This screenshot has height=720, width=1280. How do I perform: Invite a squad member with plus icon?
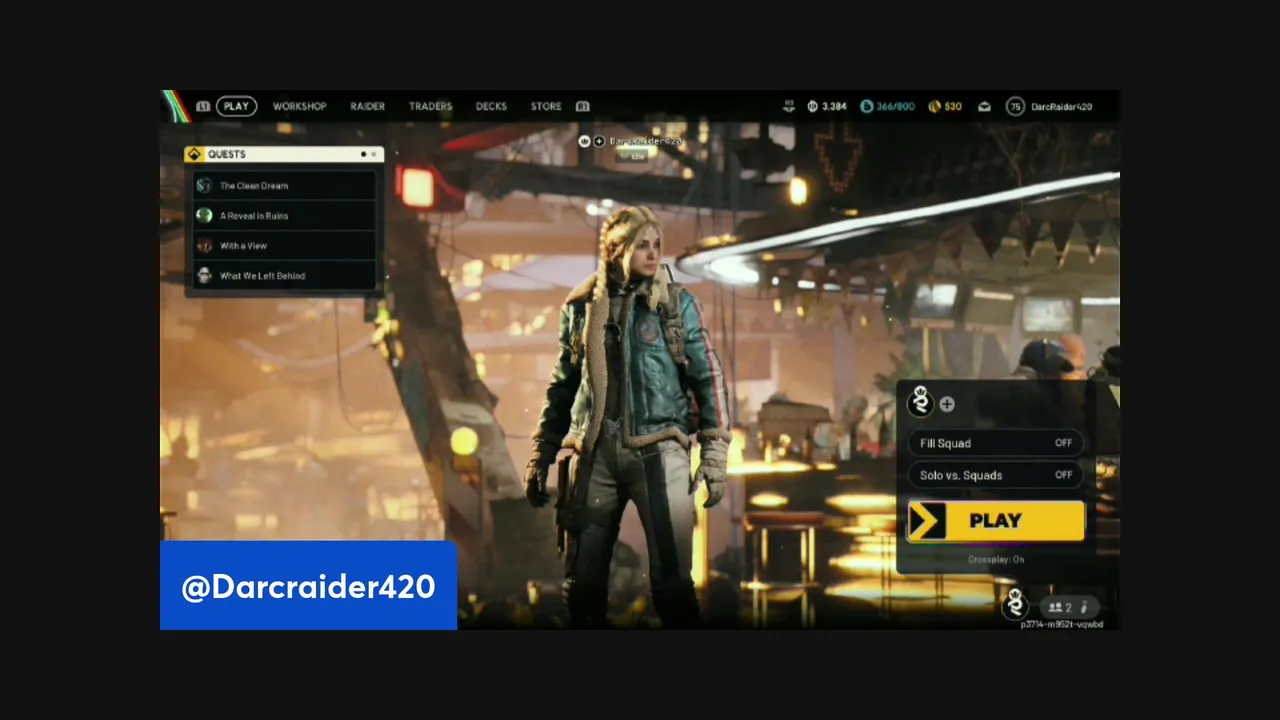point(947,404)
